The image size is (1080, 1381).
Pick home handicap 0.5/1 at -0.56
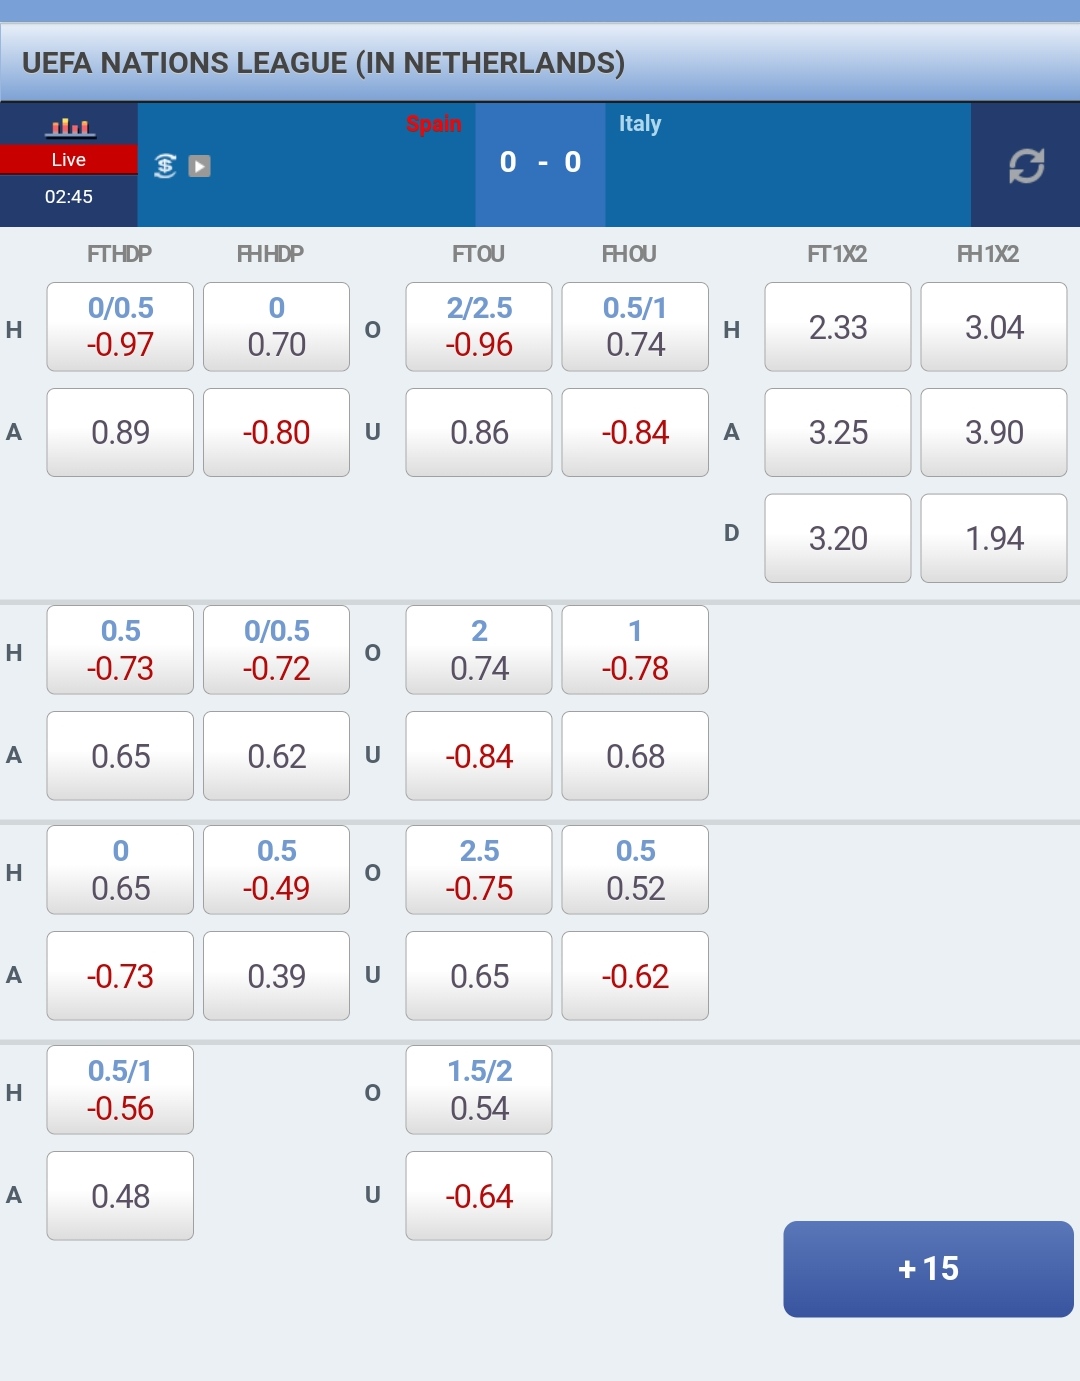120,1090
